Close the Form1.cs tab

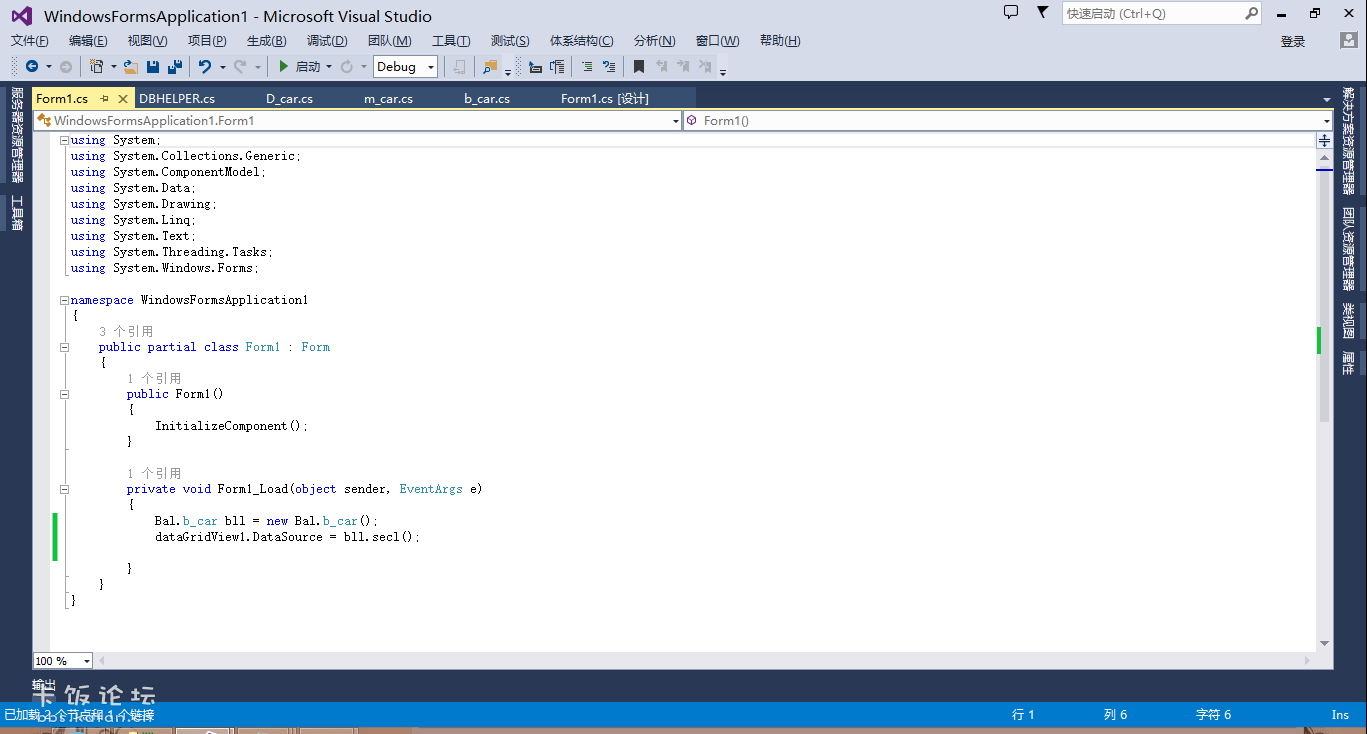(123, 99)
